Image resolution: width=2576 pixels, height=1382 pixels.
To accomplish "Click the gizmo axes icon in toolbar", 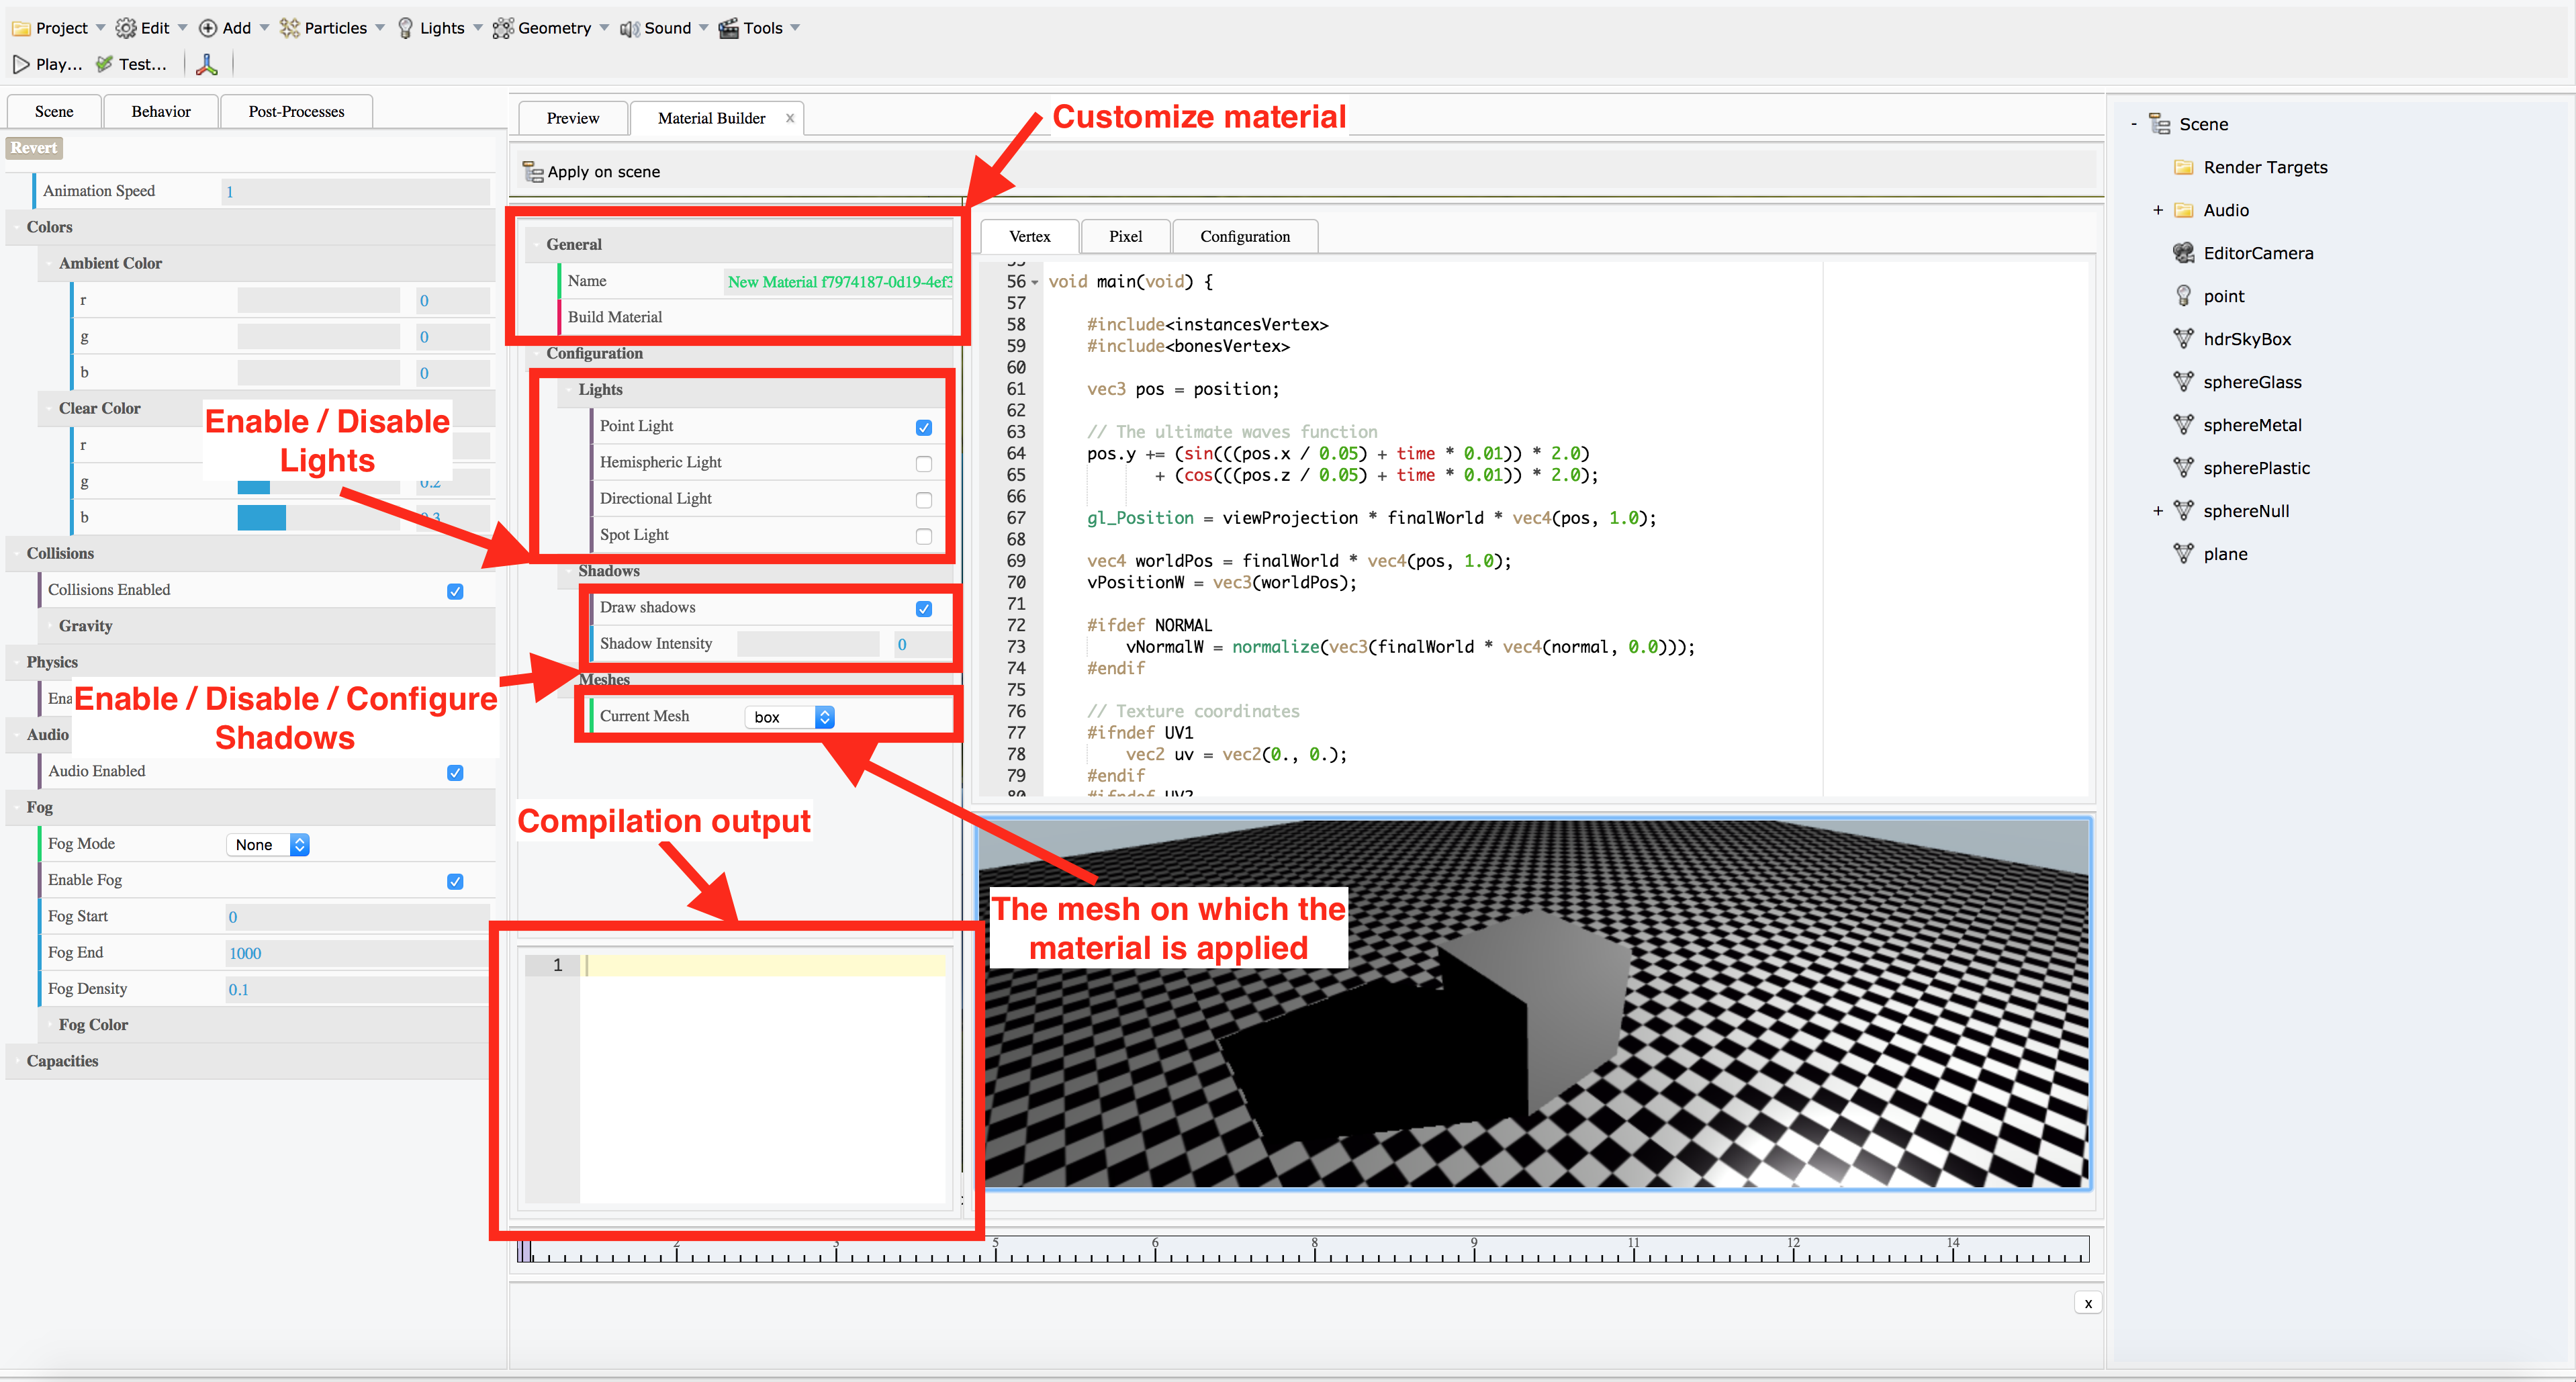I will pyautogui.click(x=207, y=64).
